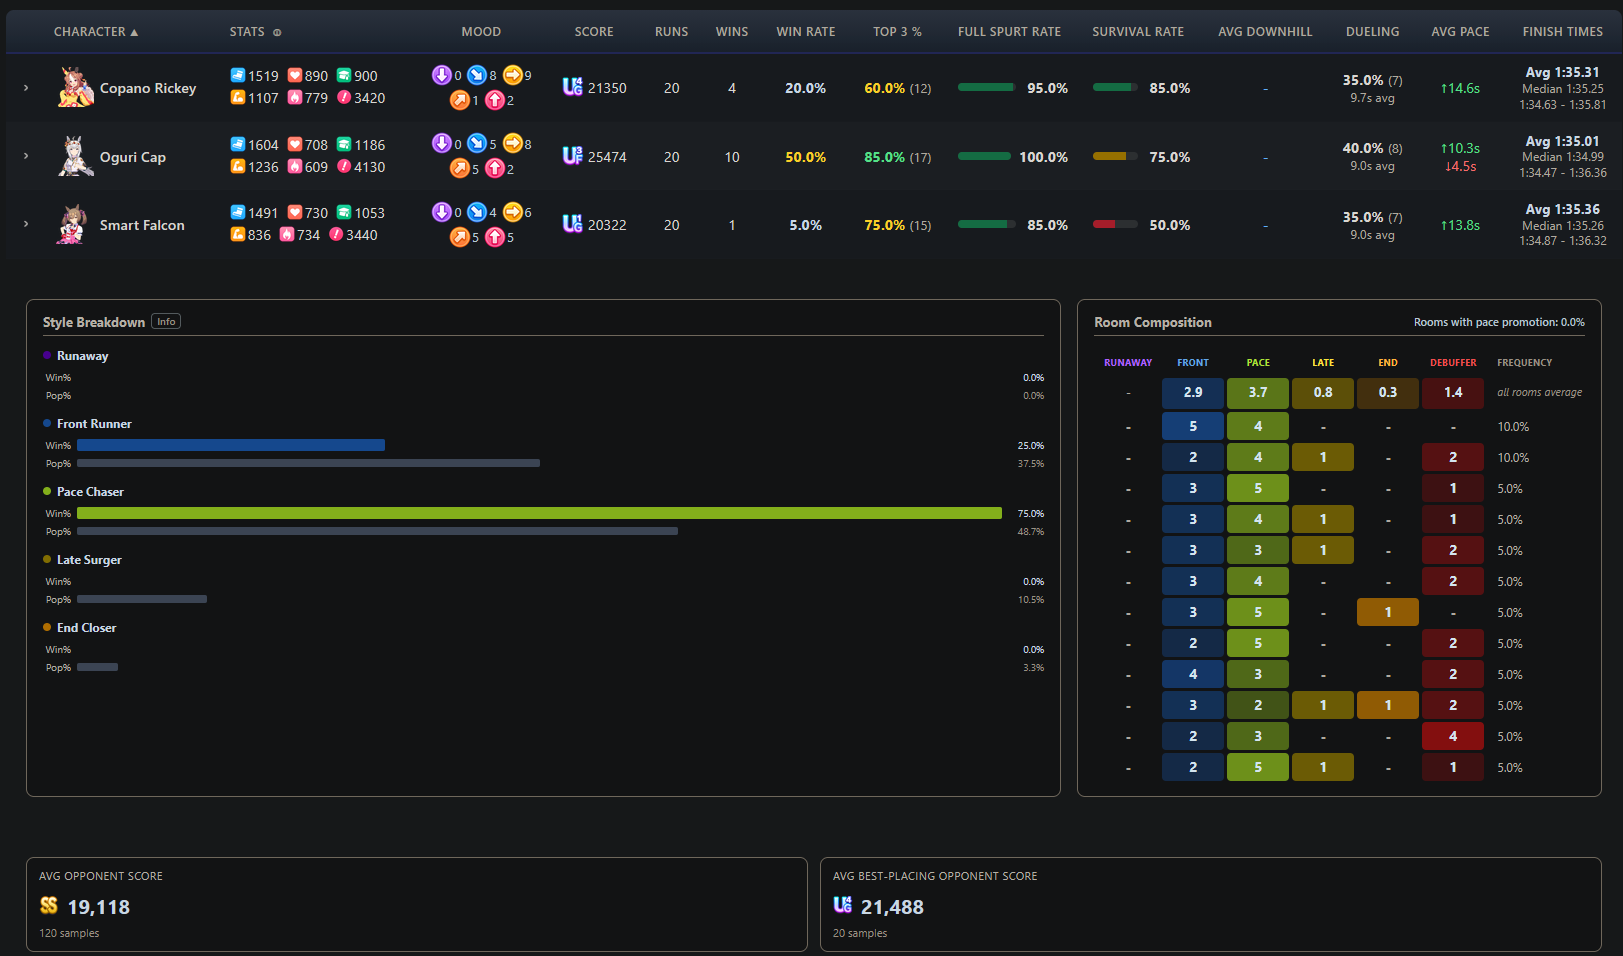This screenshot has width=1623, height=956.
Task: Click the STATS column header
Action: tap(247, 32)
